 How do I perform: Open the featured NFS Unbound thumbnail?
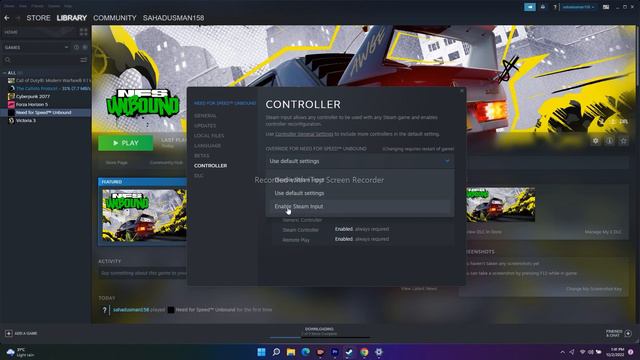click(143, 215)
